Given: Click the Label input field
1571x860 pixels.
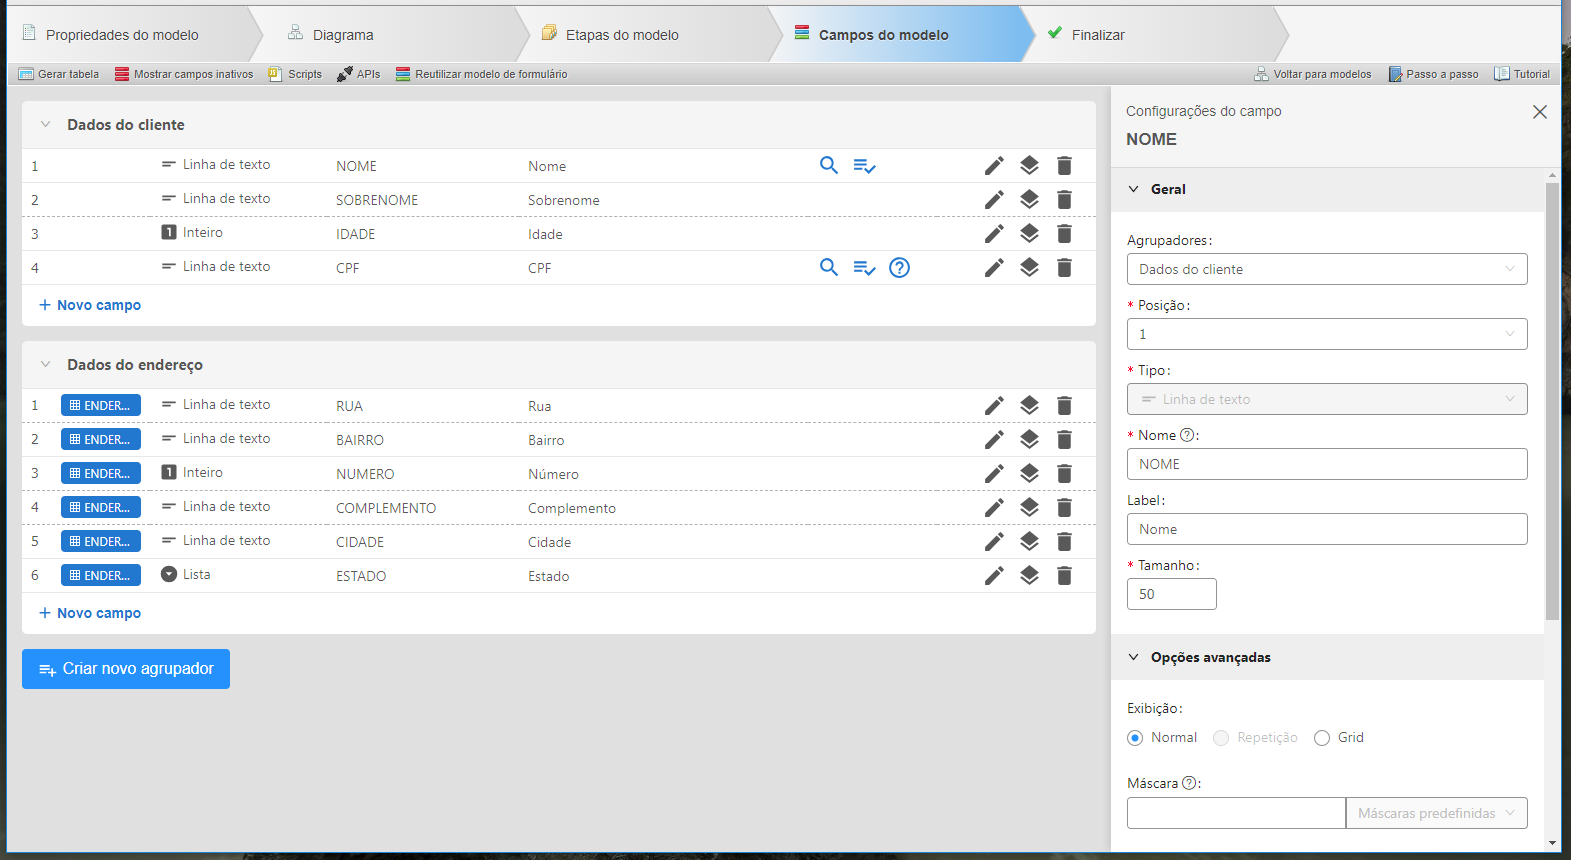Looking at the screenshot, I should pos(1327,529).
